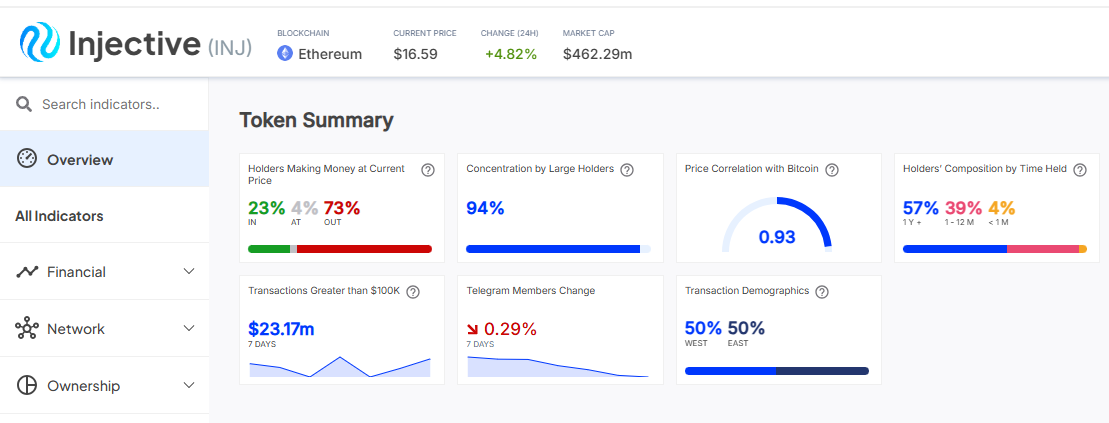
Task: Open the Transaction Demographics title
Action: coord(747,291)
